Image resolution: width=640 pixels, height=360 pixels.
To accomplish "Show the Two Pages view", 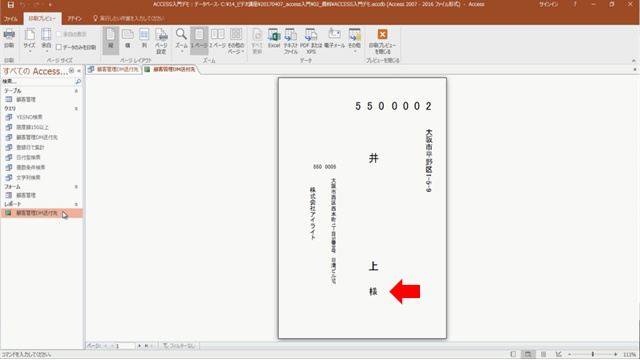I will (x=218, y=39).
